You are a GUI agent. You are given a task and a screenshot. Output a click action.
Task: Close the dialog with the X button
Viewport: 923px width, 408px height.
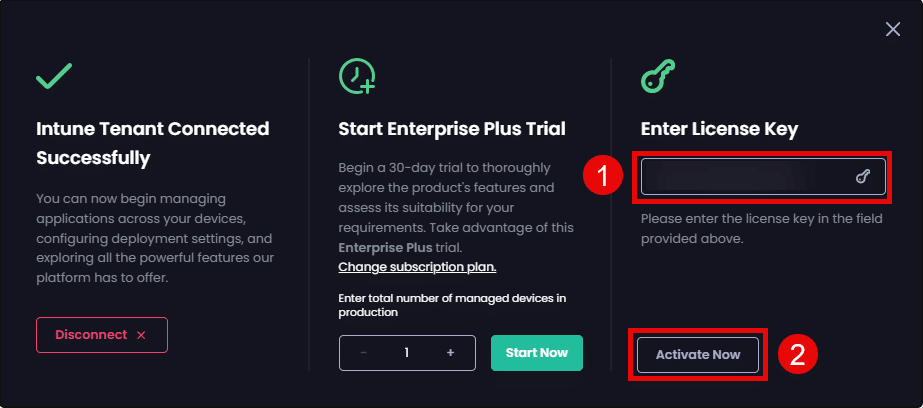pos(893,30)
